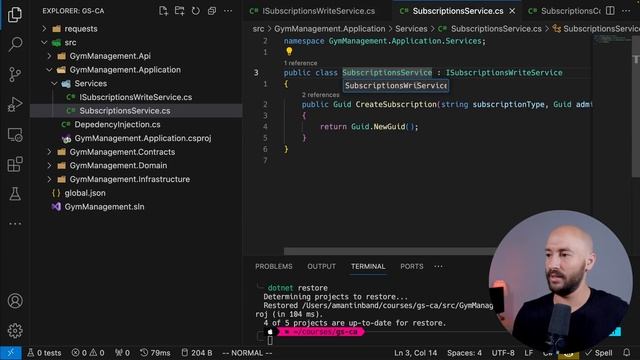Open the Search view in activity bar
The width and height of the screenshot is (640, 360).
click(15, 44)
